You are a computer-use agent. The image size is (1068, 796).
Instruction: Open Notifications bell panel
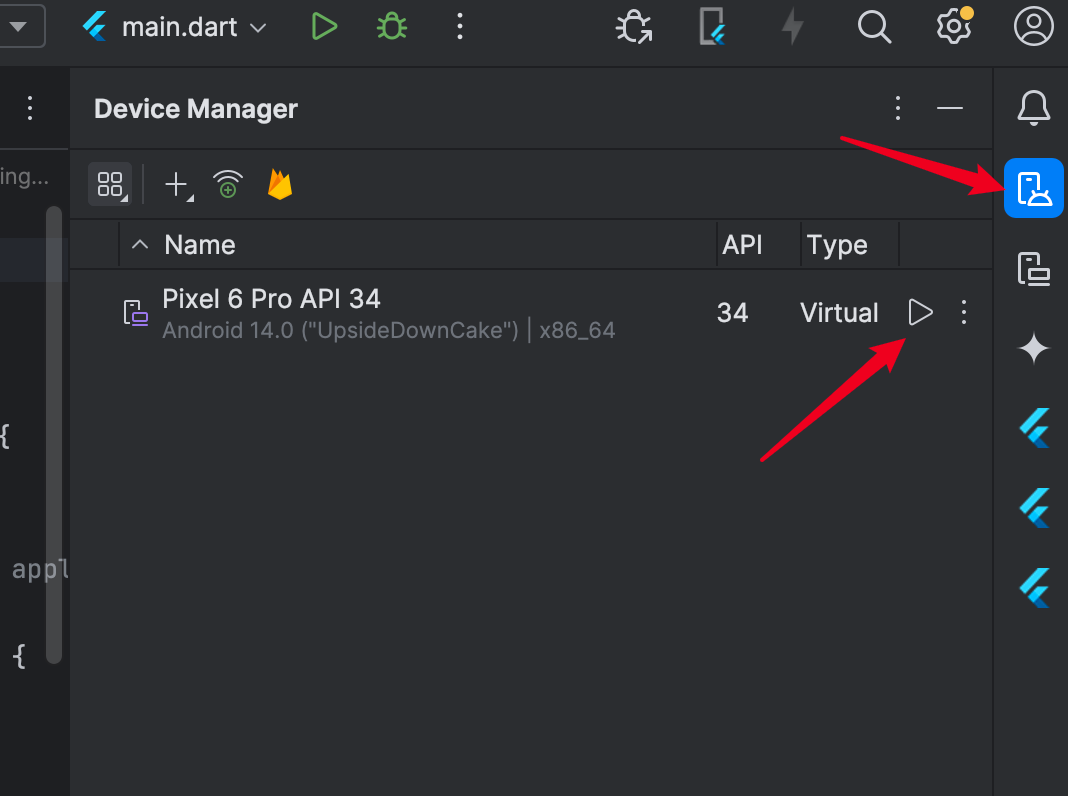point(1033,108)
